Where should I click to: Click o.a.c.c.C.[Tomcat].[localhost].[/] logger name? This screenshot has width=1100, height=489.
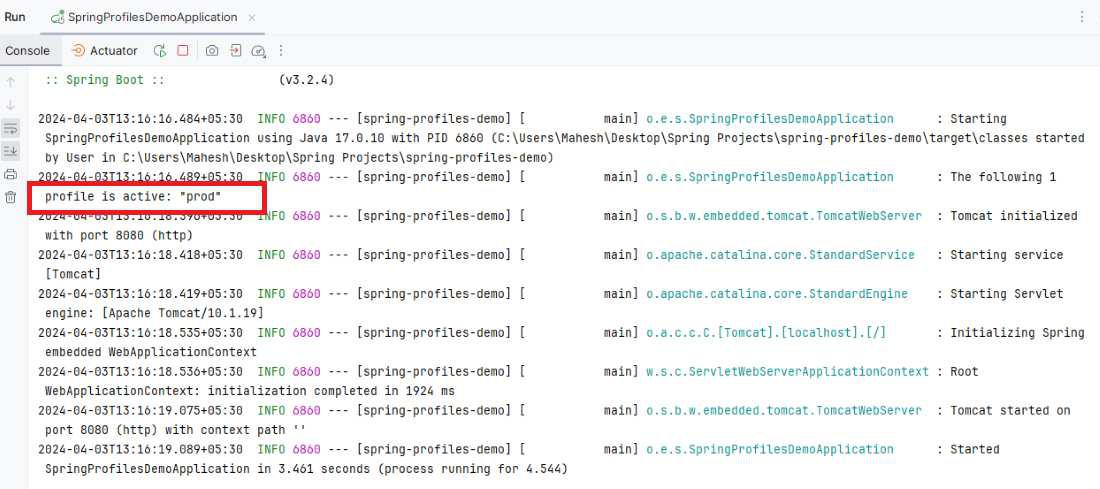click(x=766, y=333)
